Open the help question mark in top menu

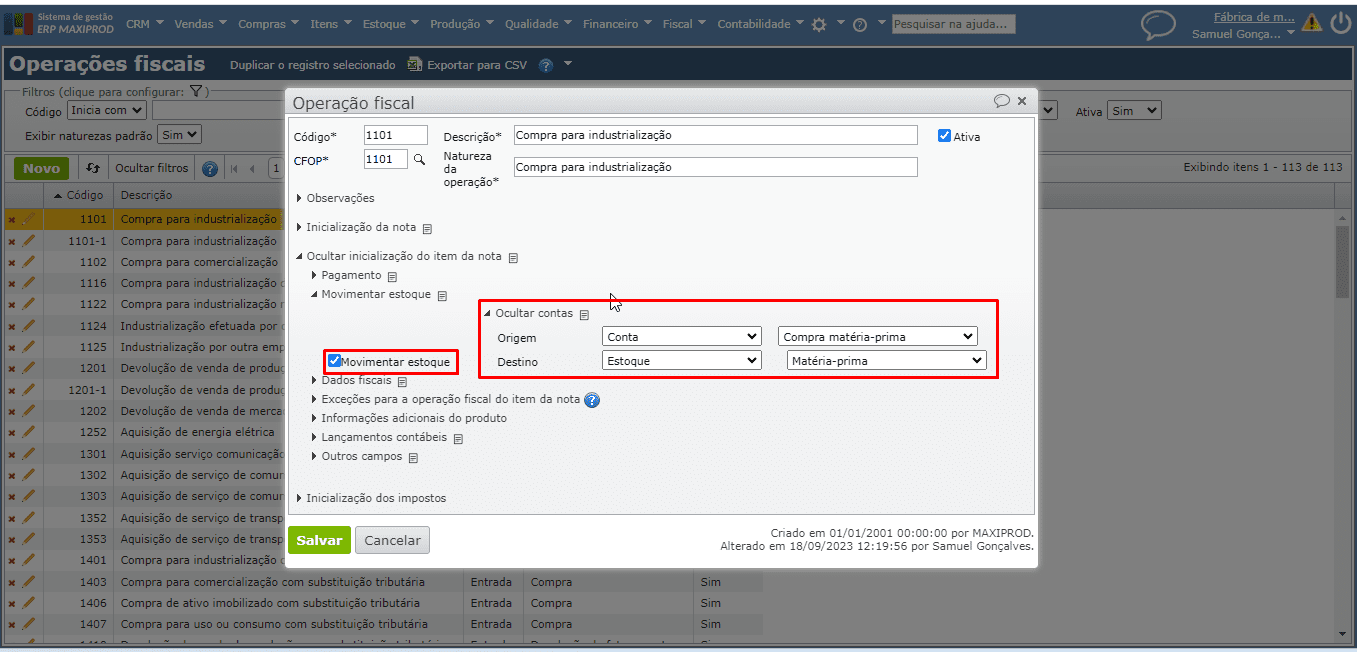tap(860, 25)
